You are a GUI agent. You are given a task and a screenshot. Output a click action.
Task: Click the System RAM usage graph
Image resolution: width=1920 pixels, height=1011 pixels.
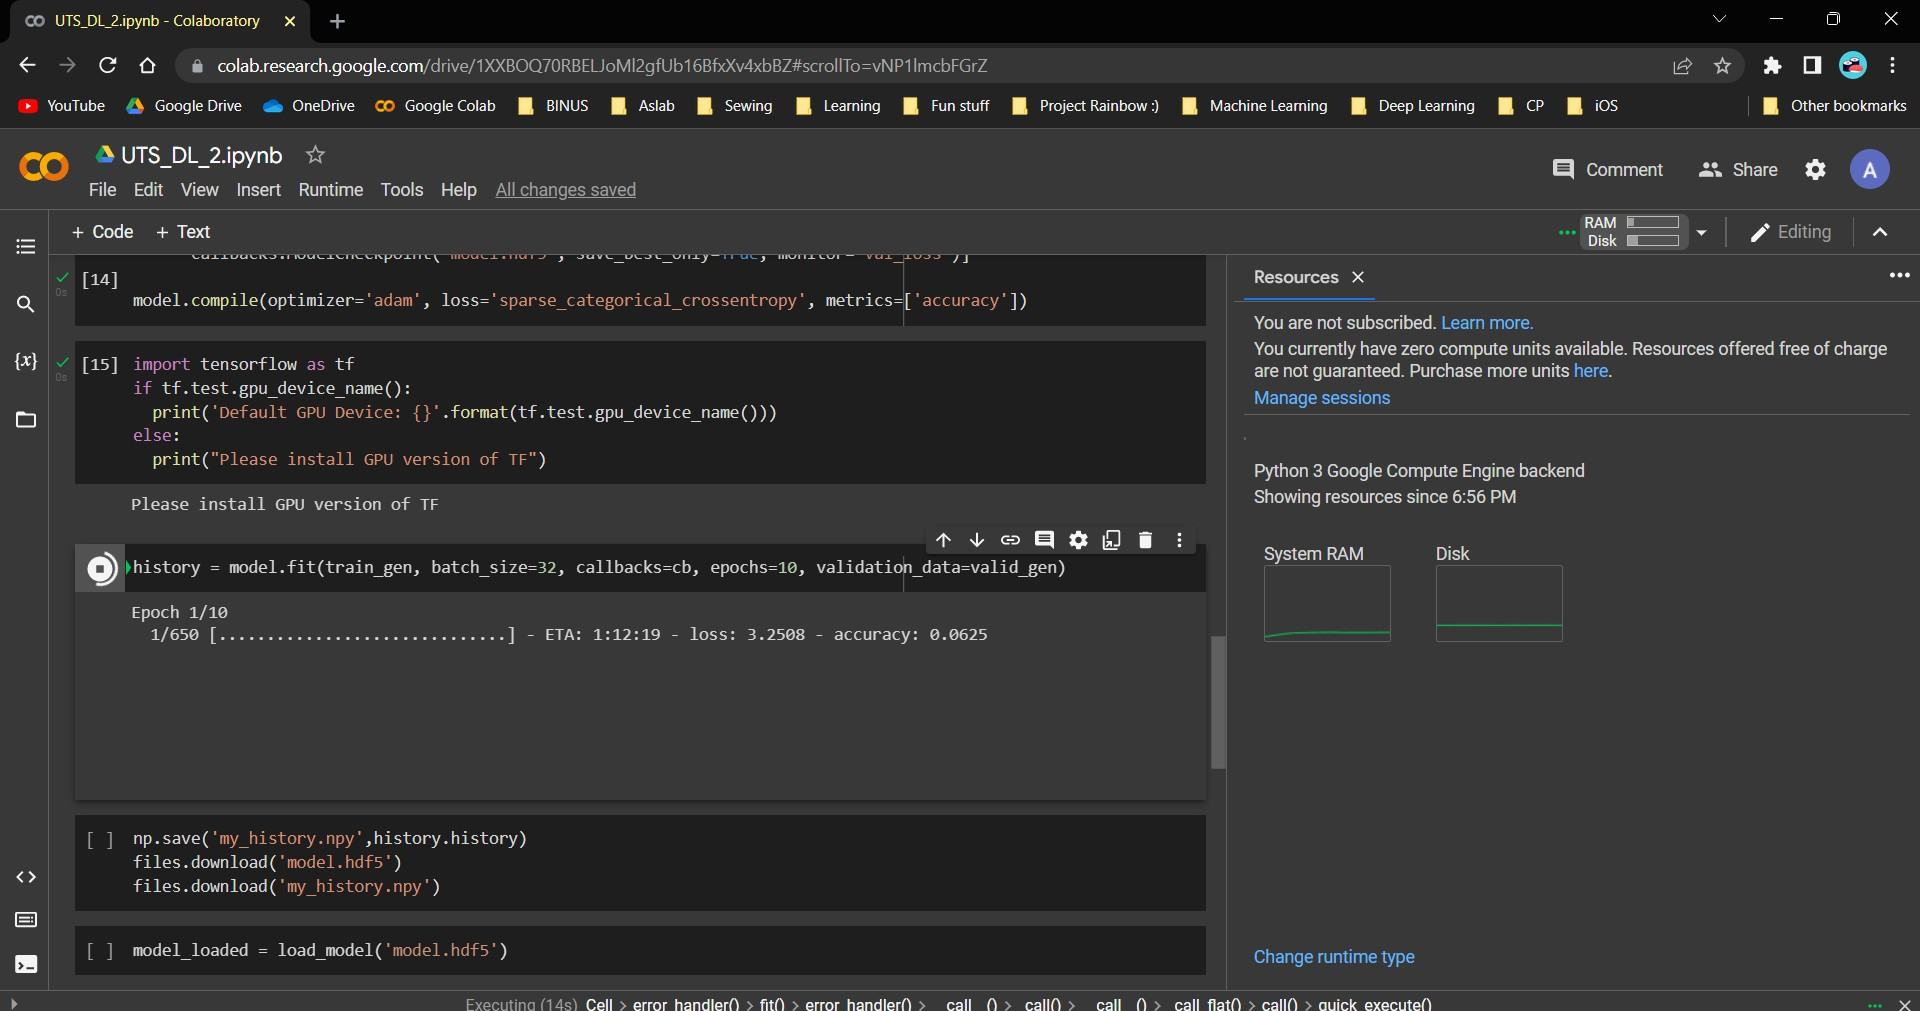tap(1327, 604)
